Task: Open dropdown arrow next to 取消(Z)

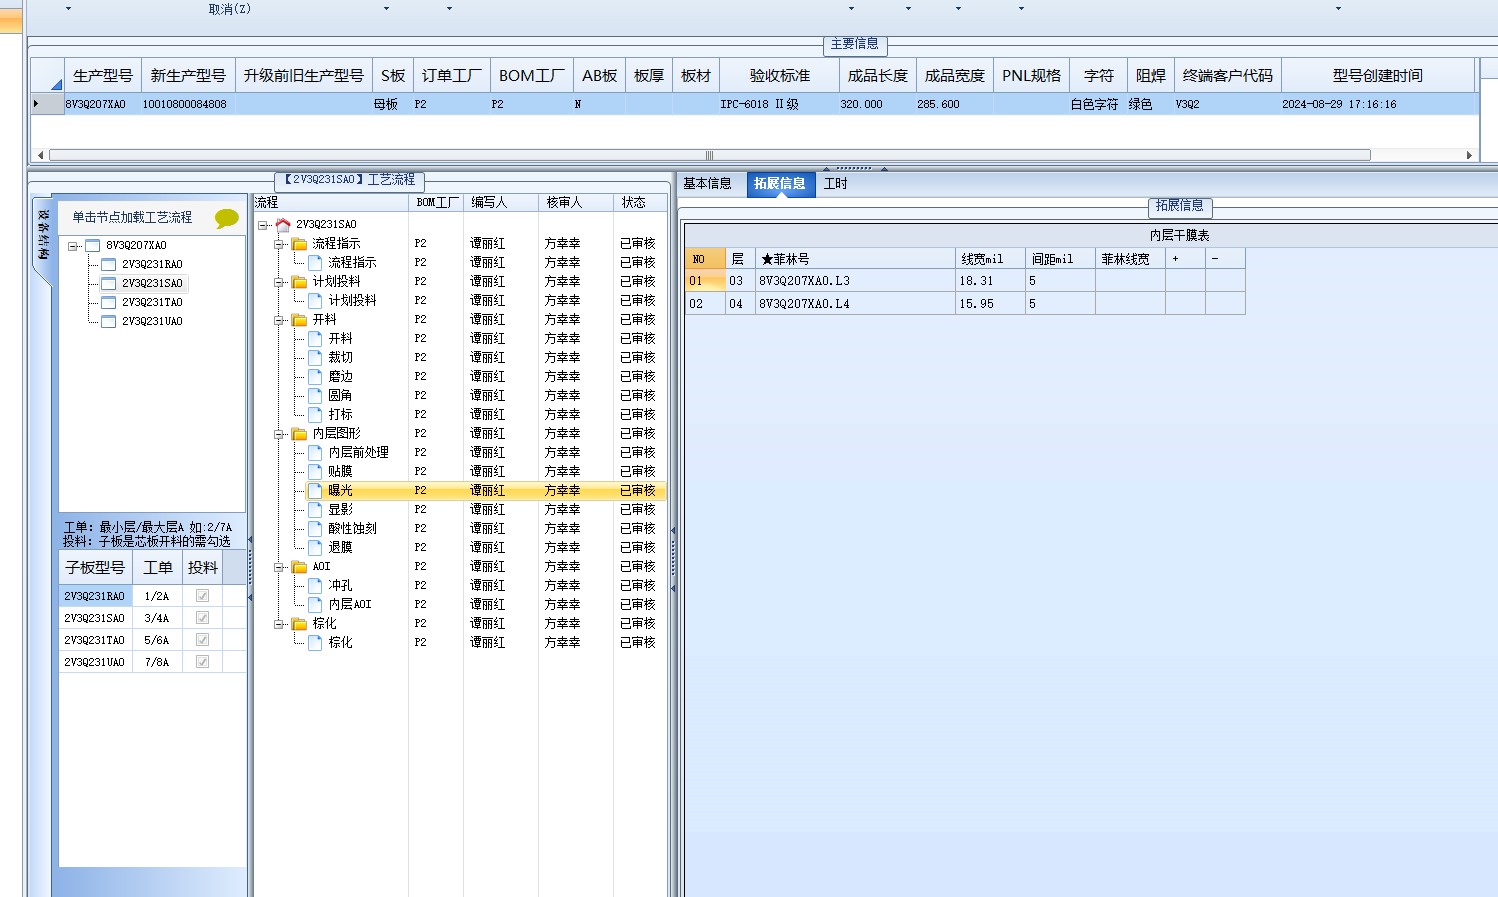Action: click(386, 9)
